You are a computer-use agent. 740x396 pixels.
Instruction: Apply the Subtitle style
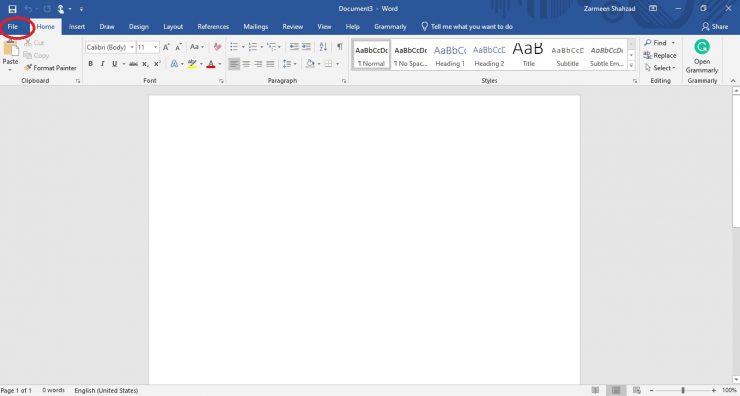click(x=567, y=55)
